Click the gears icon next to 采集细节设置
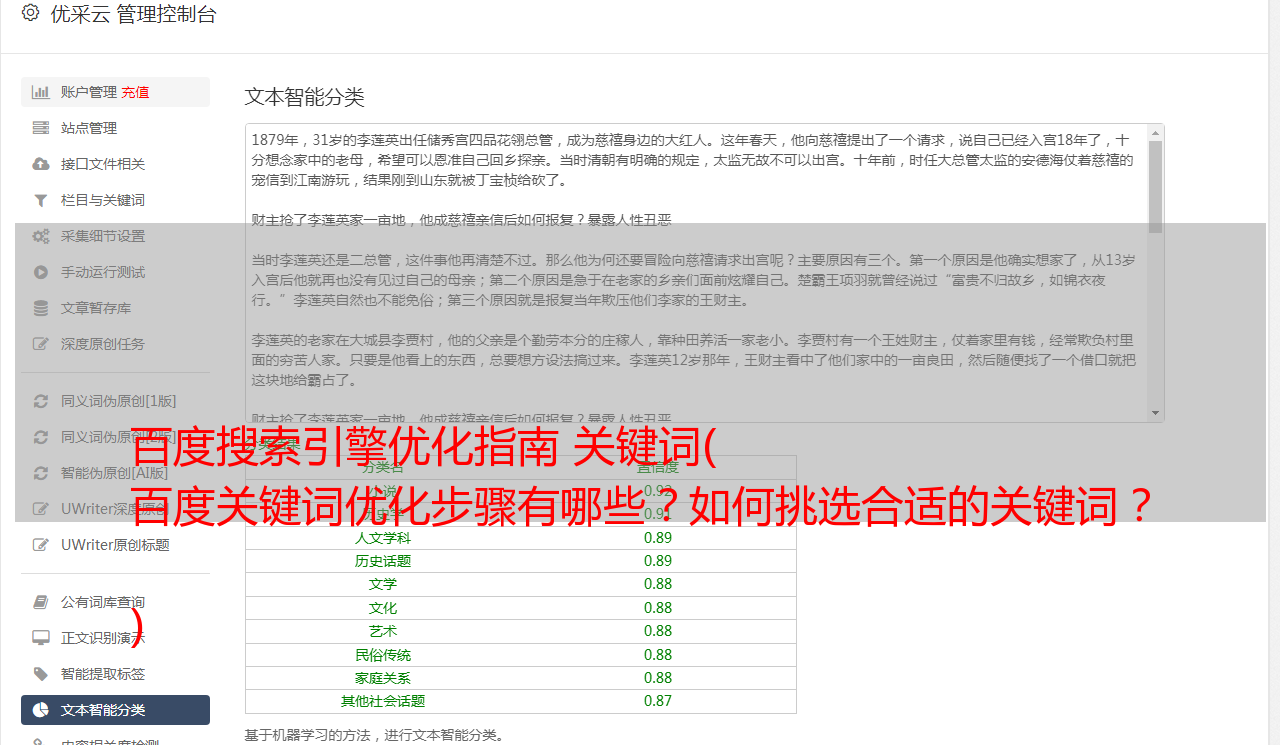Viewport: 1280px width, 745px height. point(41,236)
